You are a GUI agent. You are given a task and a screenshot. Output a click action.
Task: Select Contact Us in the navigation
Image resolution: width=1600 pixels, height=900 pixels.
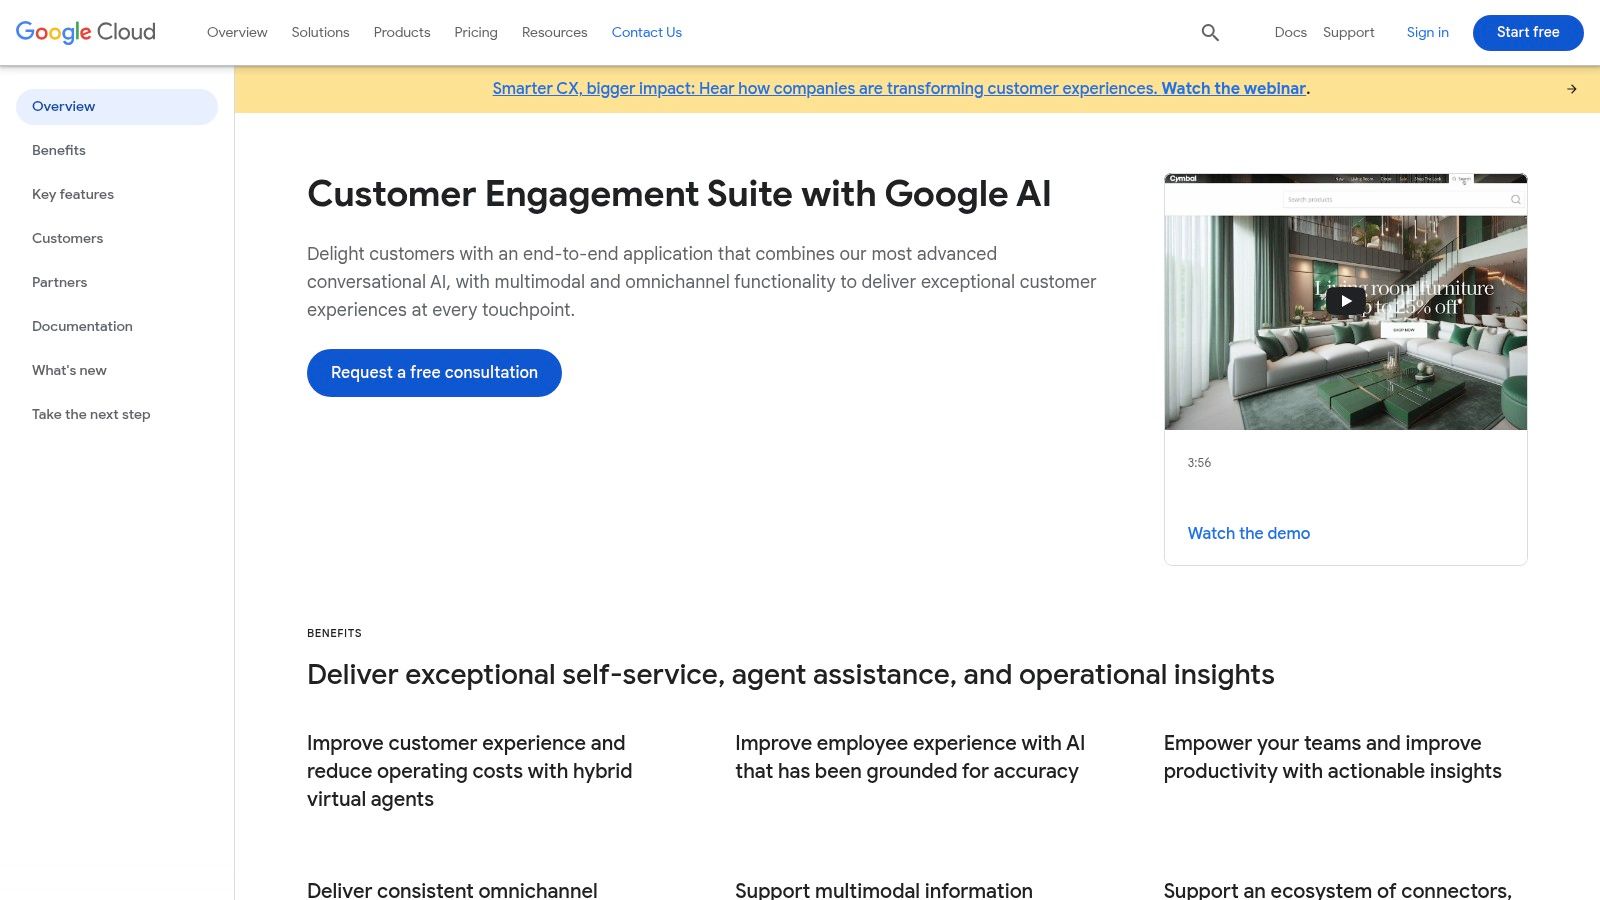646,32
